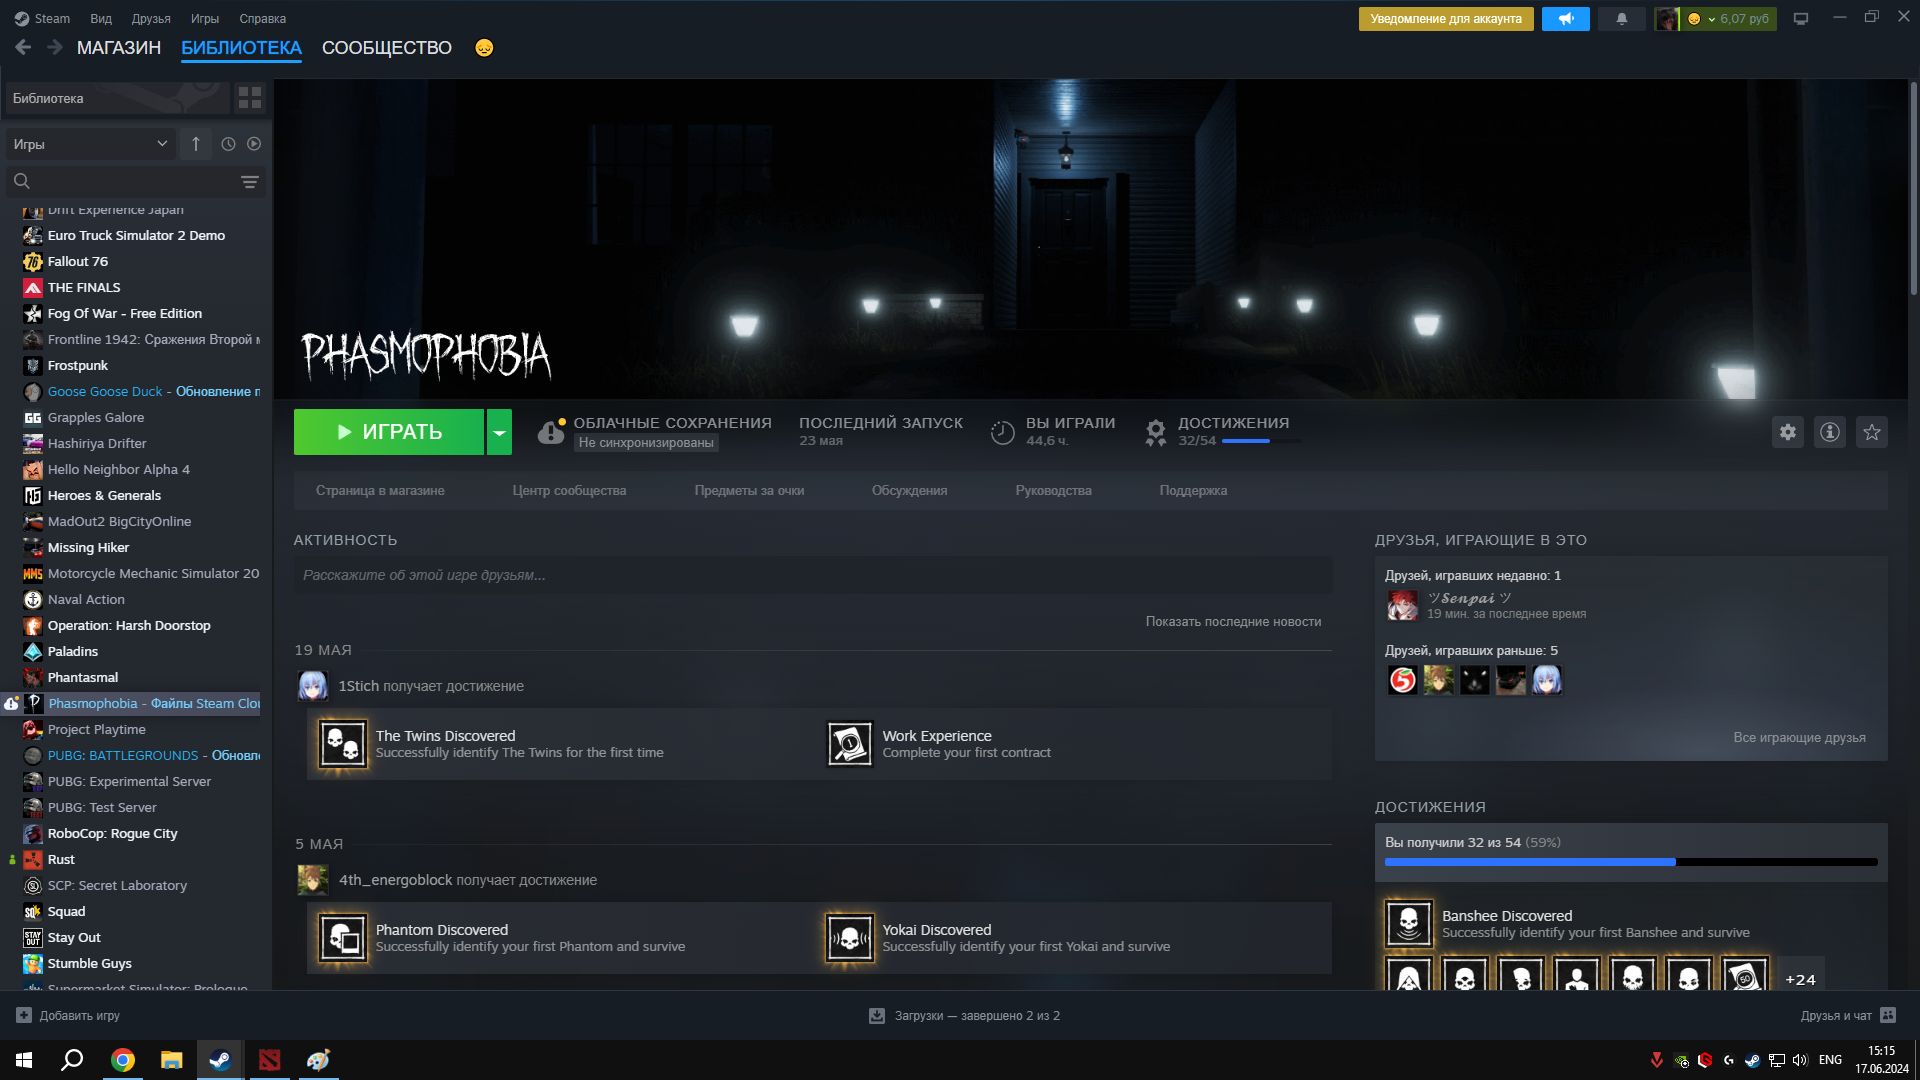Click the account notification yellow button
This screenshot has height=1080, width=1920.
pyautogui.click(x=1446, y=19)
